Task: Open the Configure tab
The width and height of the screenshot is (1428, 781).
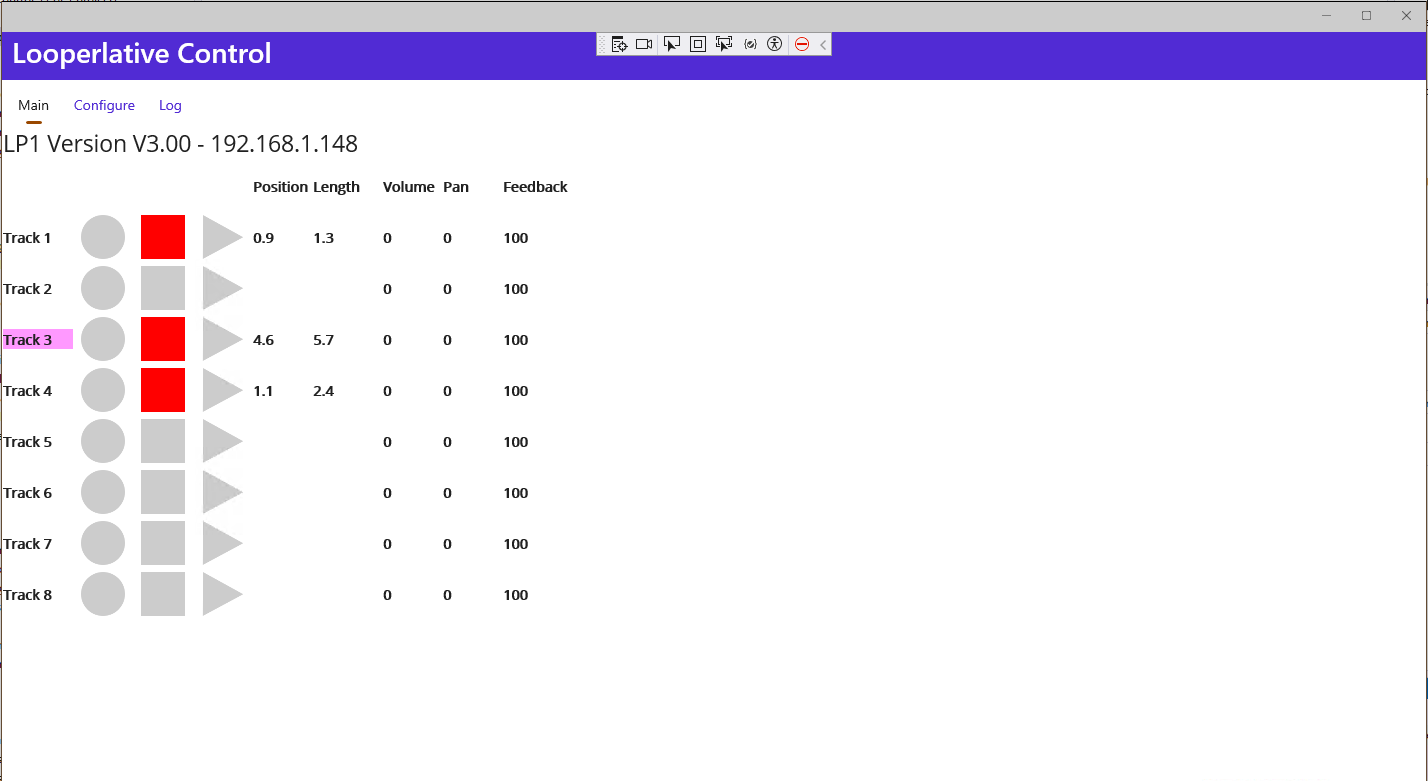Action: [104, 105]
